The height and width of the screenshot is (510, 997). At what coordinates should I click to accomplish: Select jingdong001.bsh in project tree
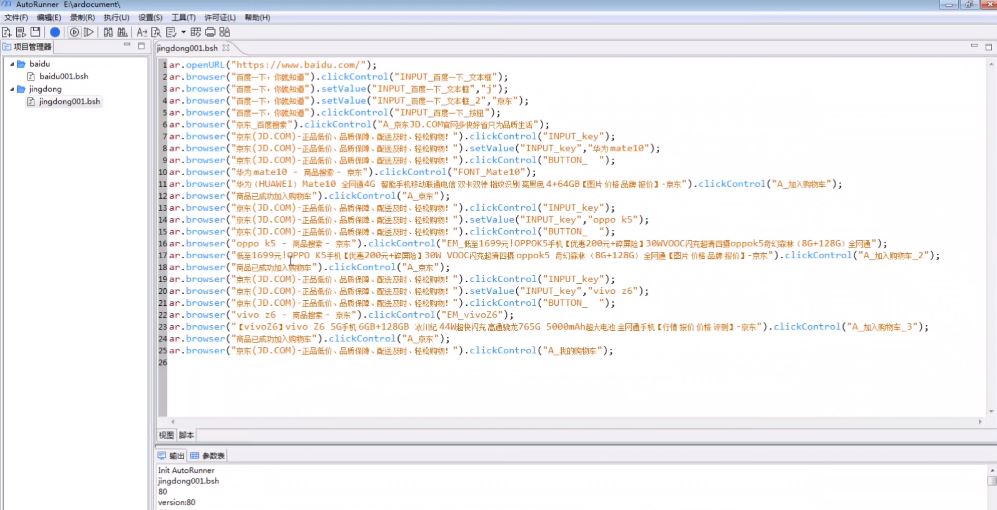69,102
